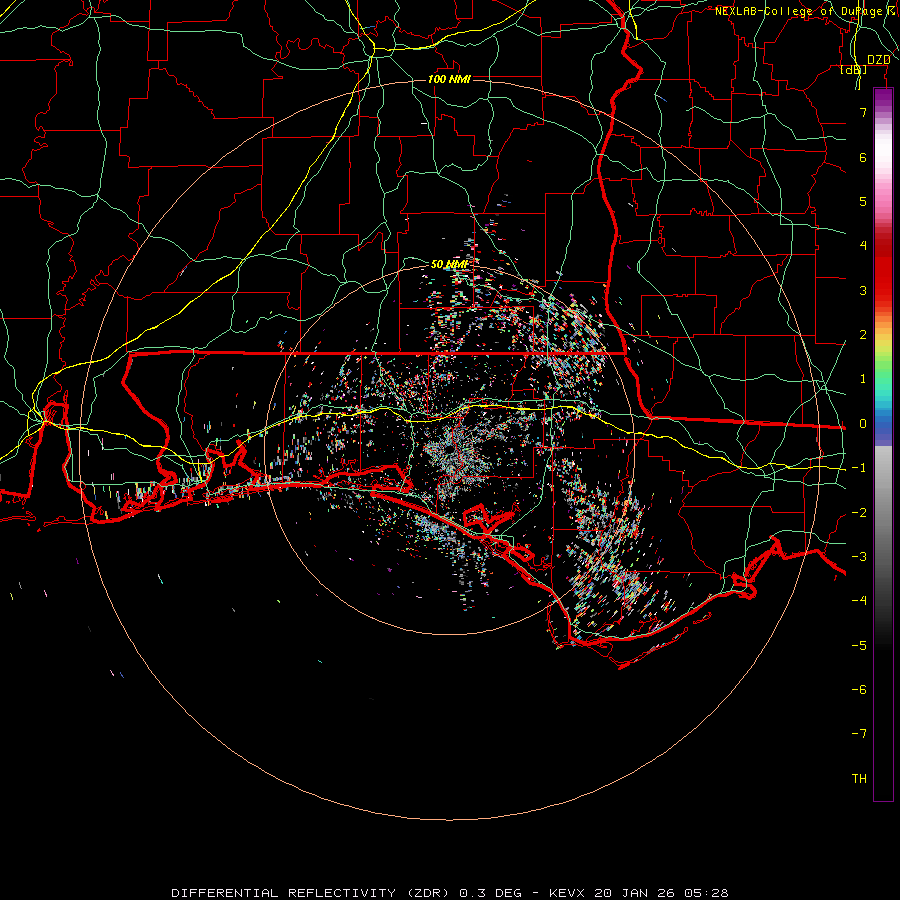The width and height of the screenshot is (900, 900).
Task: Click the [dB] units label
Action: coord(854,69)
